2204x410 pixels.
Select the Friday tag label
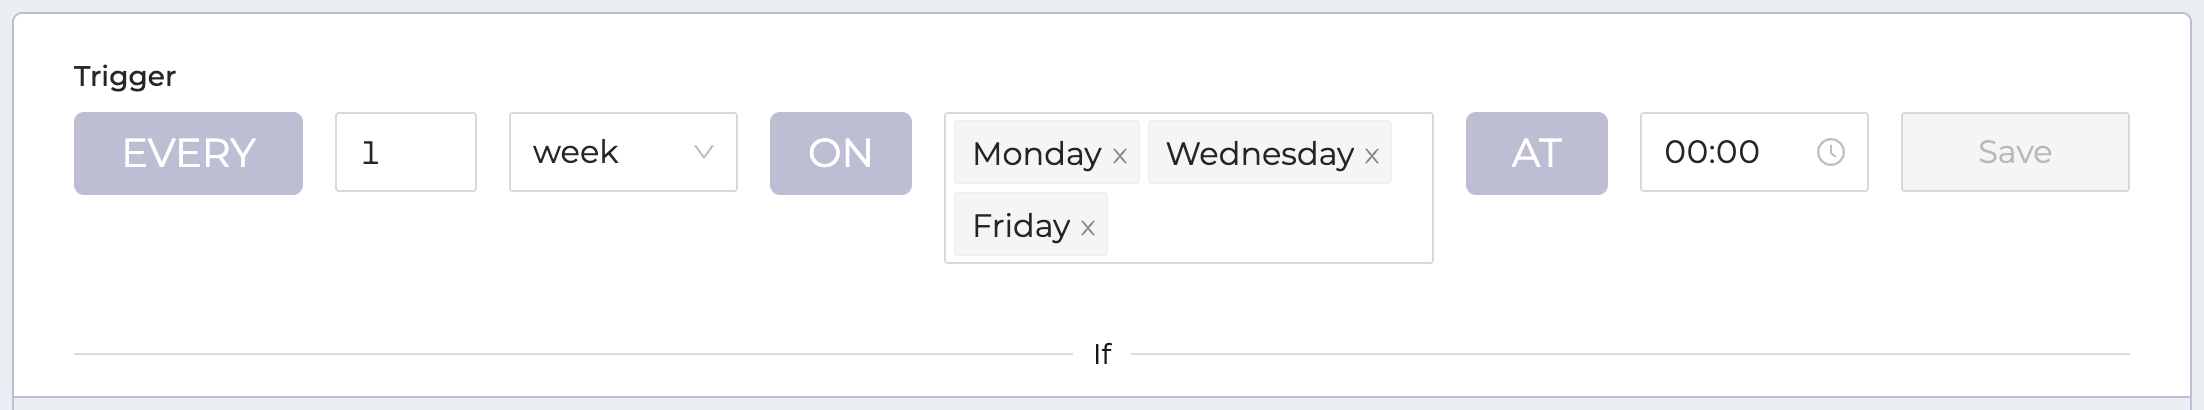click(x=1021, y=226)
